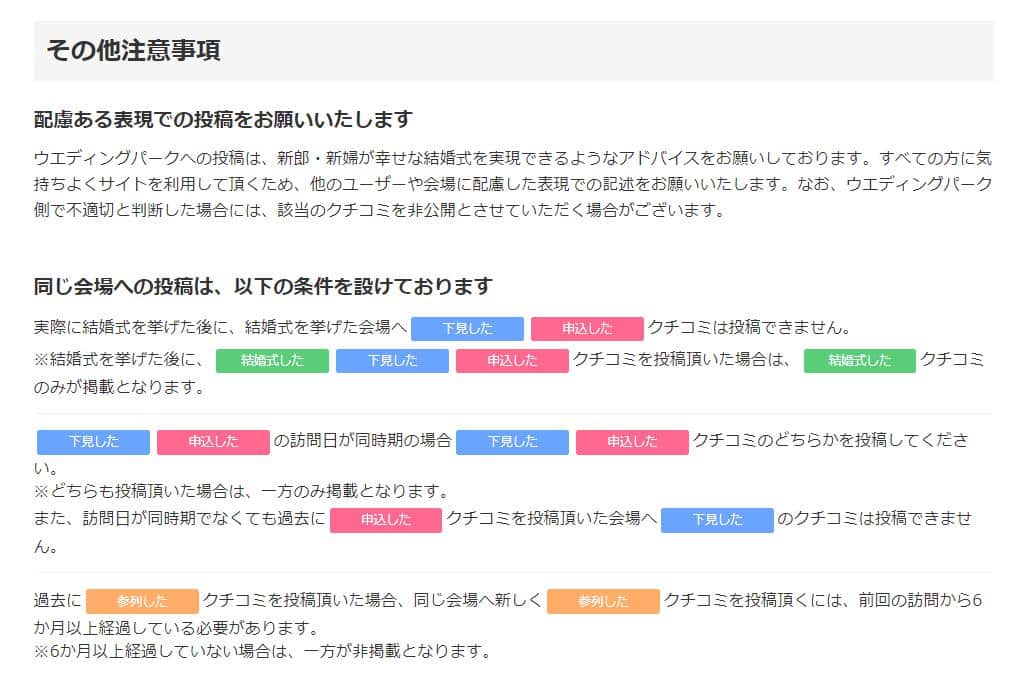Click green 結婚式した badge after ※結婚式を挙げた後に、
Screen dimensions: 1010x681
272,361
